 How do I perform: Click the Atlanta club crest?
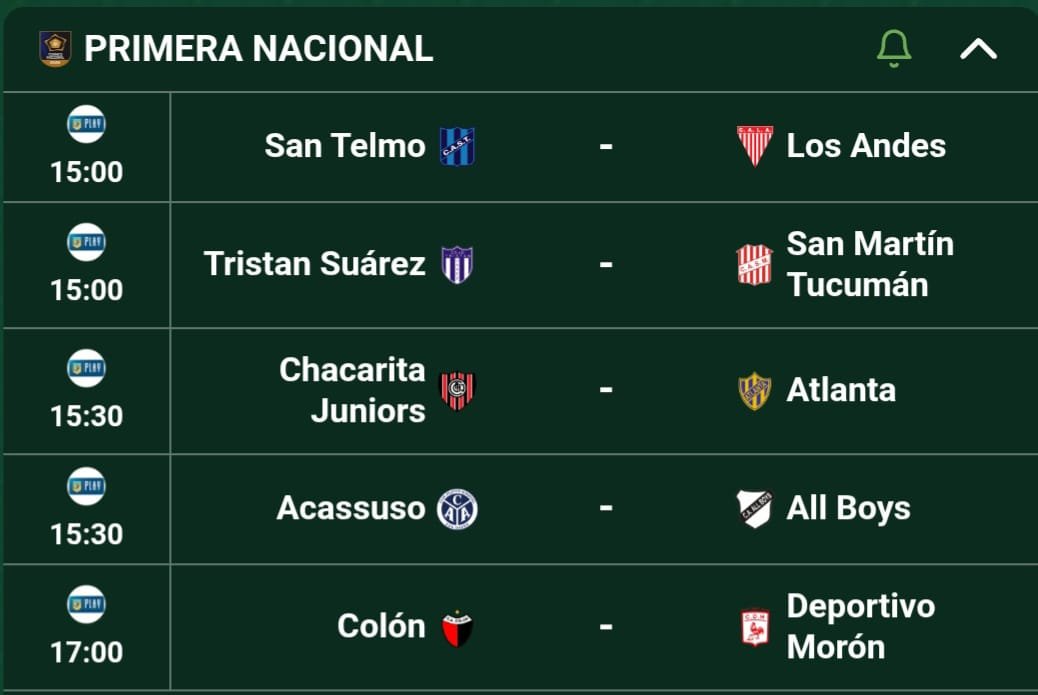(x=755, y=391)
